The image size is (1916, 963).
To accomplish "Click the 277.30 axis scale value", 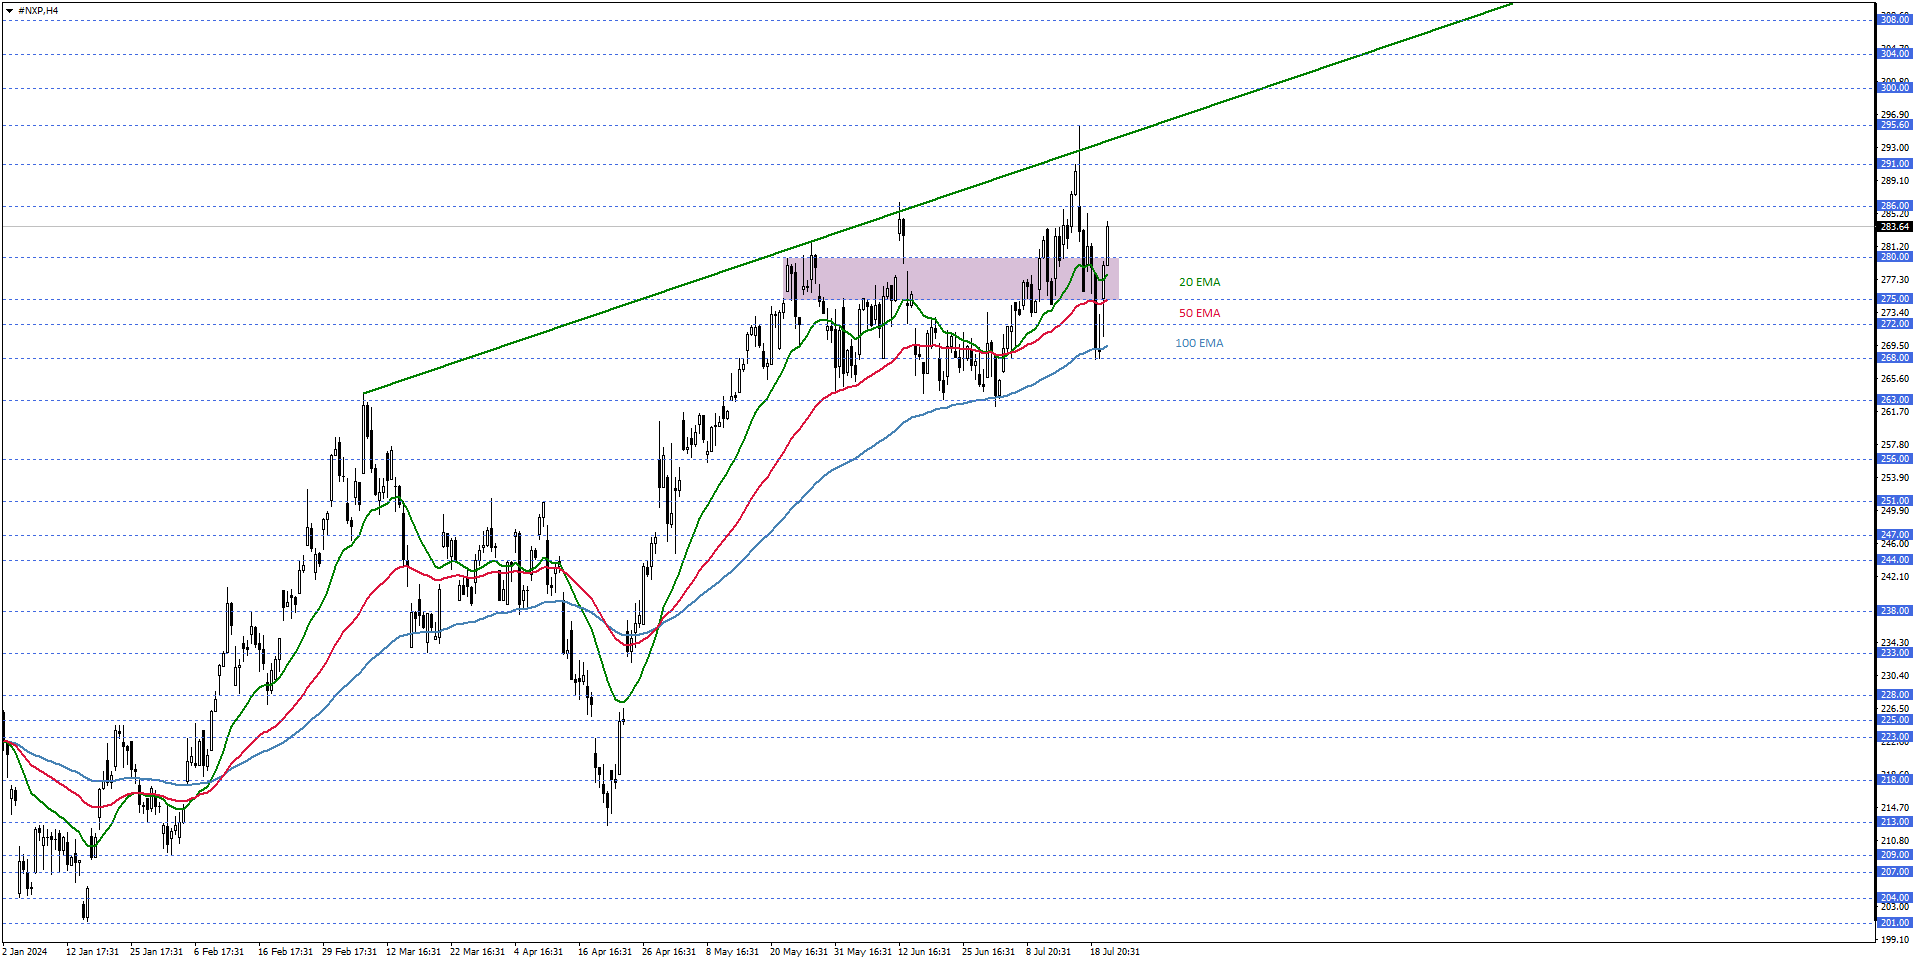I will pos(1895,280).
